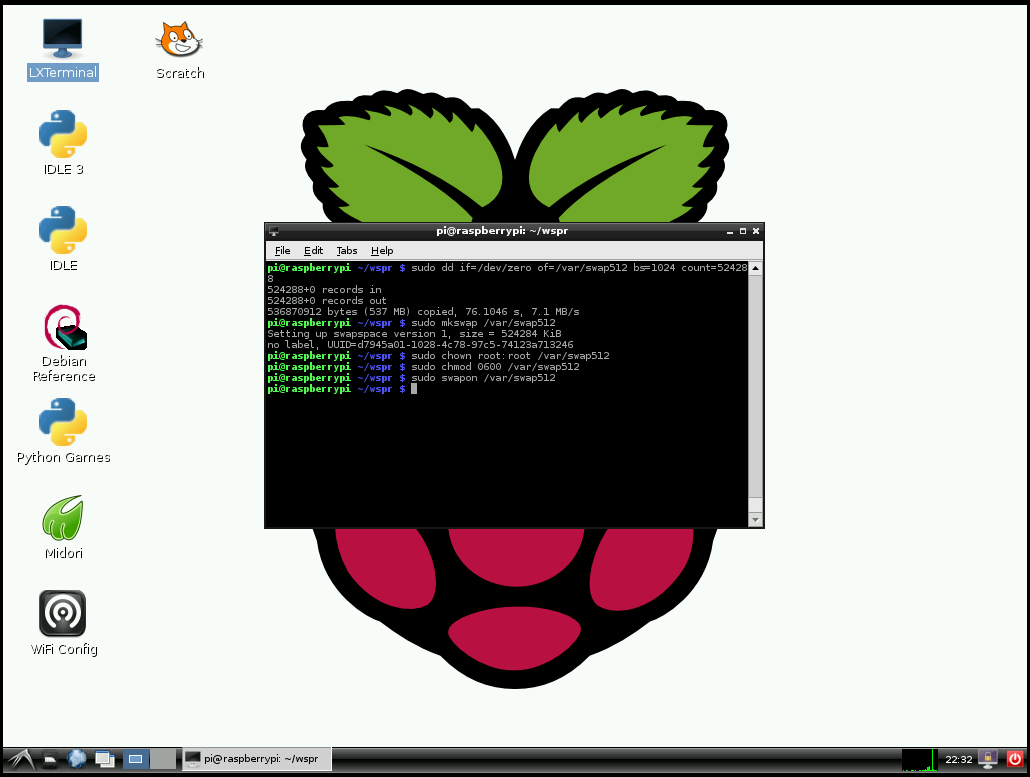Open the Edit menu in LXTerminal

pyautogui.click(x=313, y=250)
